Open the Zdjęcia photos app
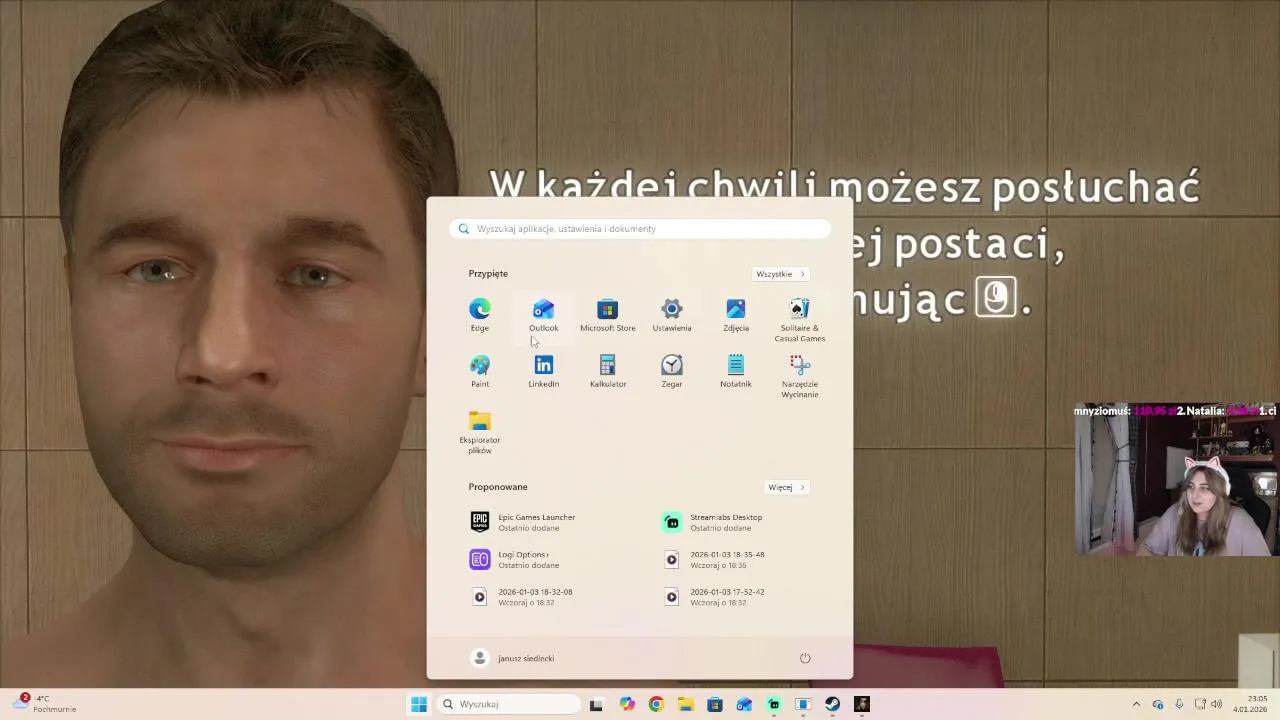 tap(736, 315)
